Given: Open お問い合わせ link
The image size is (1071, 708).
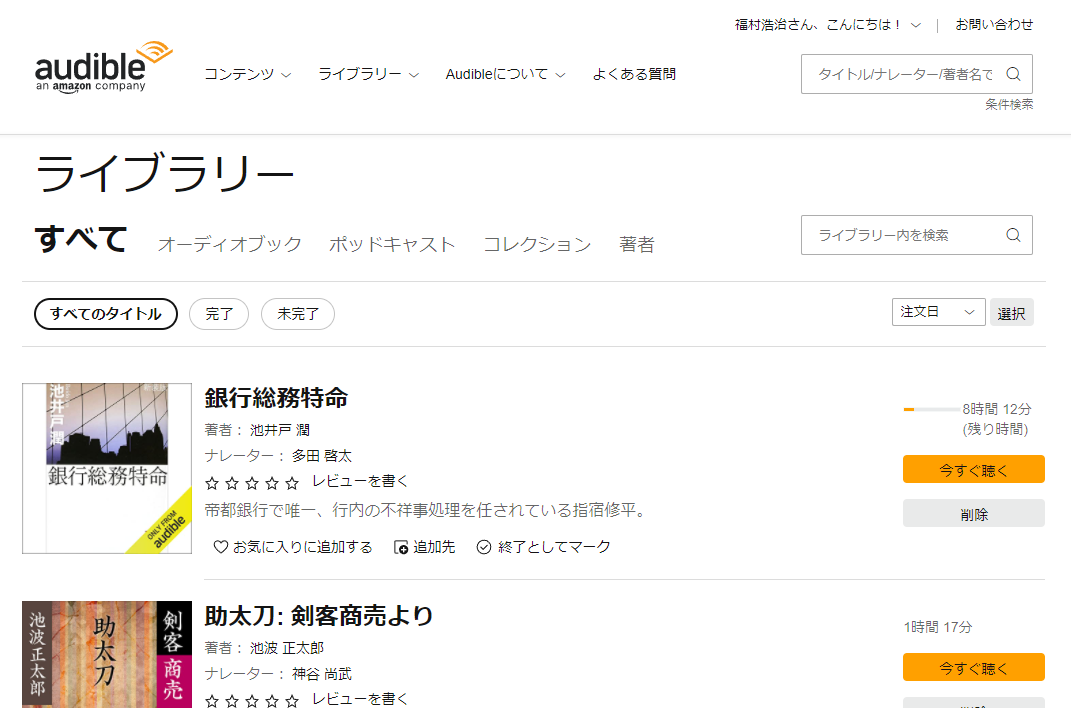Looking at the screenshot, I should coord(994,25).
